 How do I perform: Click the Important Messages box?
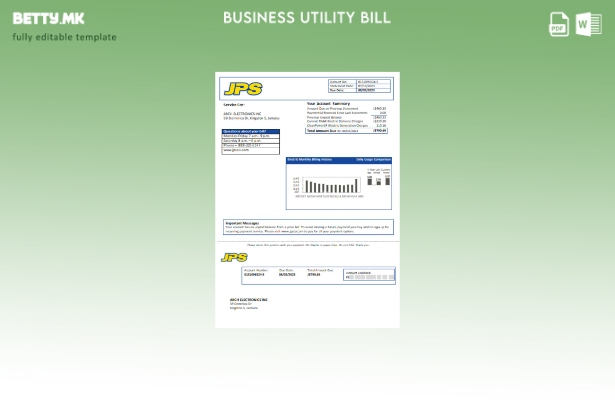click(x=307, y=227)
